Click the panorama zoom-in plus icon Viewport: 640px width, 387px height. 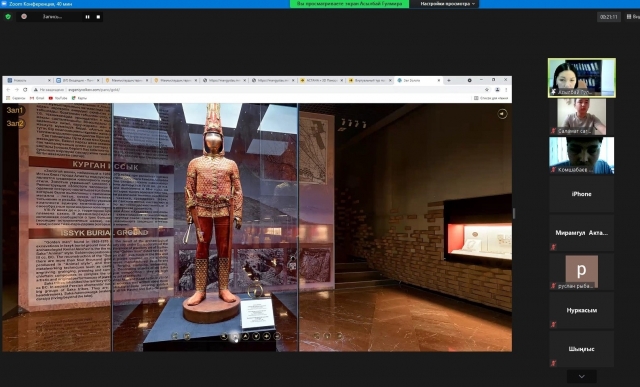(267, 336)
